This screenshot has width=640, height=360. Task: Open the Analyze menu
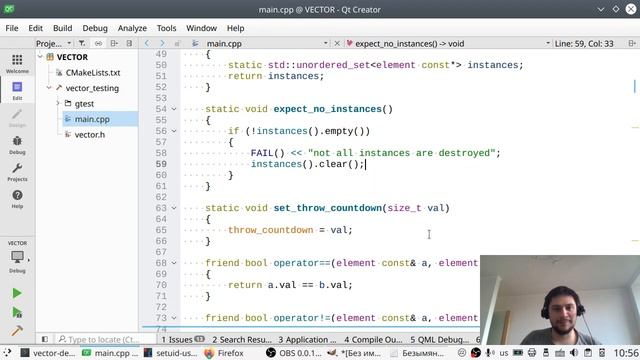pyautogui.click(x=132, y=28)
